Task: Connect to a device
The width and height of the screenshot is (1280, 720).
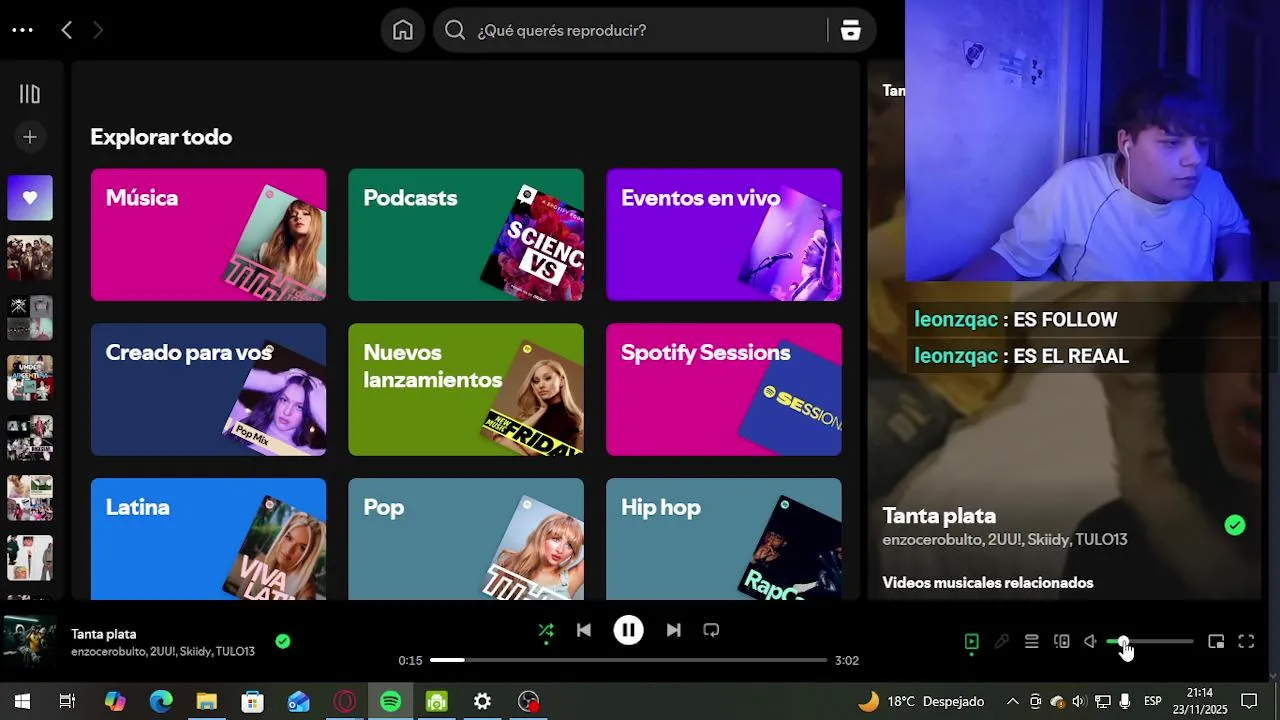Action: 1061,642
